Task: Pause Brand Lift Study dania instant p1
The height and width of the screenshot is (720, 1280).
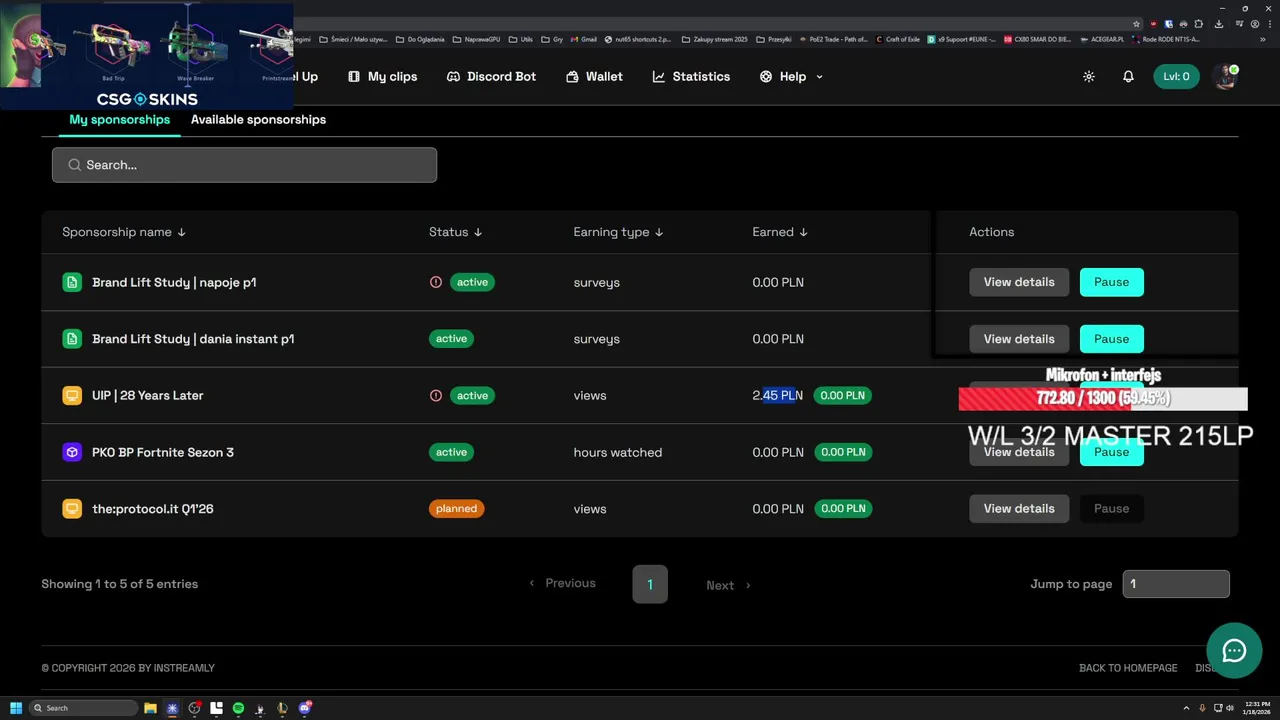Action: (x=1111, y=339)
